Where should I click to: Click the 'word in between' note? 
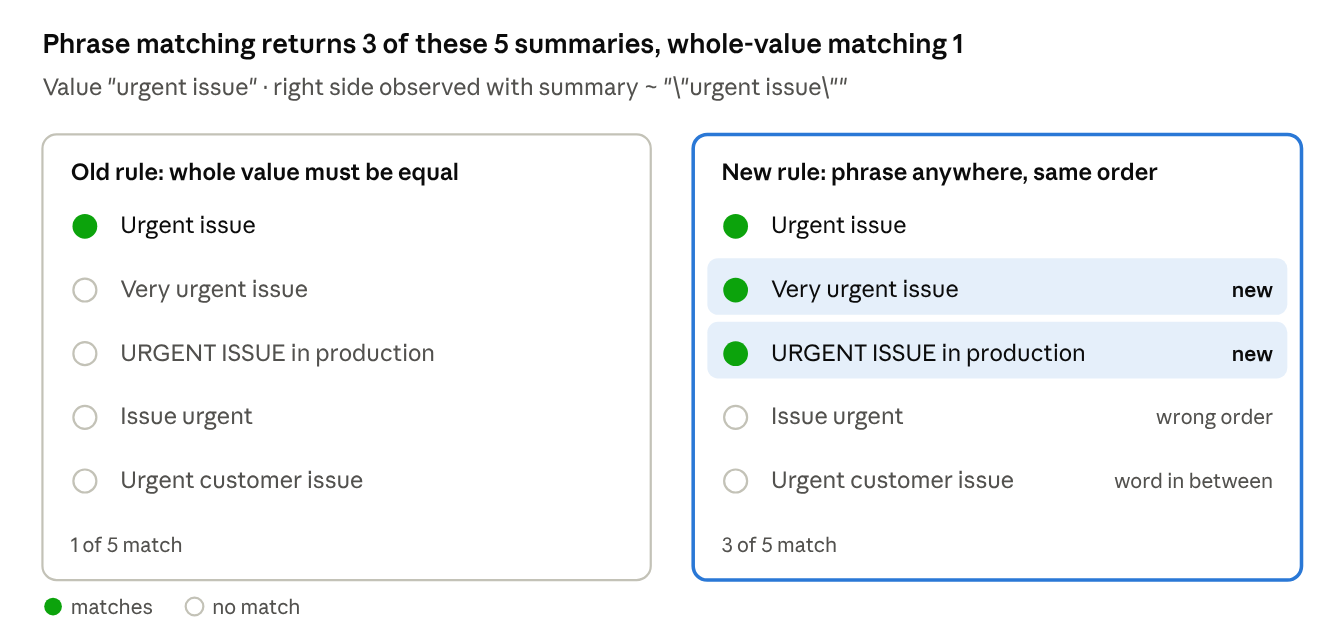pyautogui.click(x=1193, y=481)
